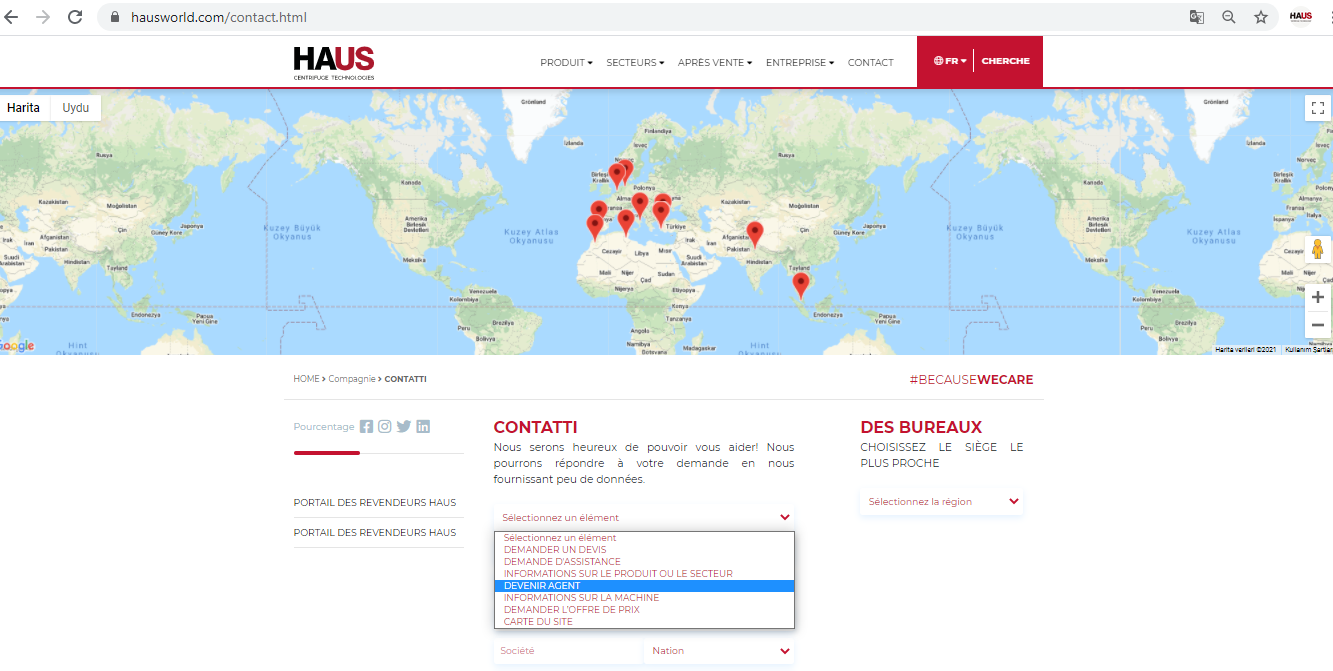The height and width of the screenshot is (671, 1333).
Task: Click the Société input field
Action: pyautogui.click(x=566, y=651)
